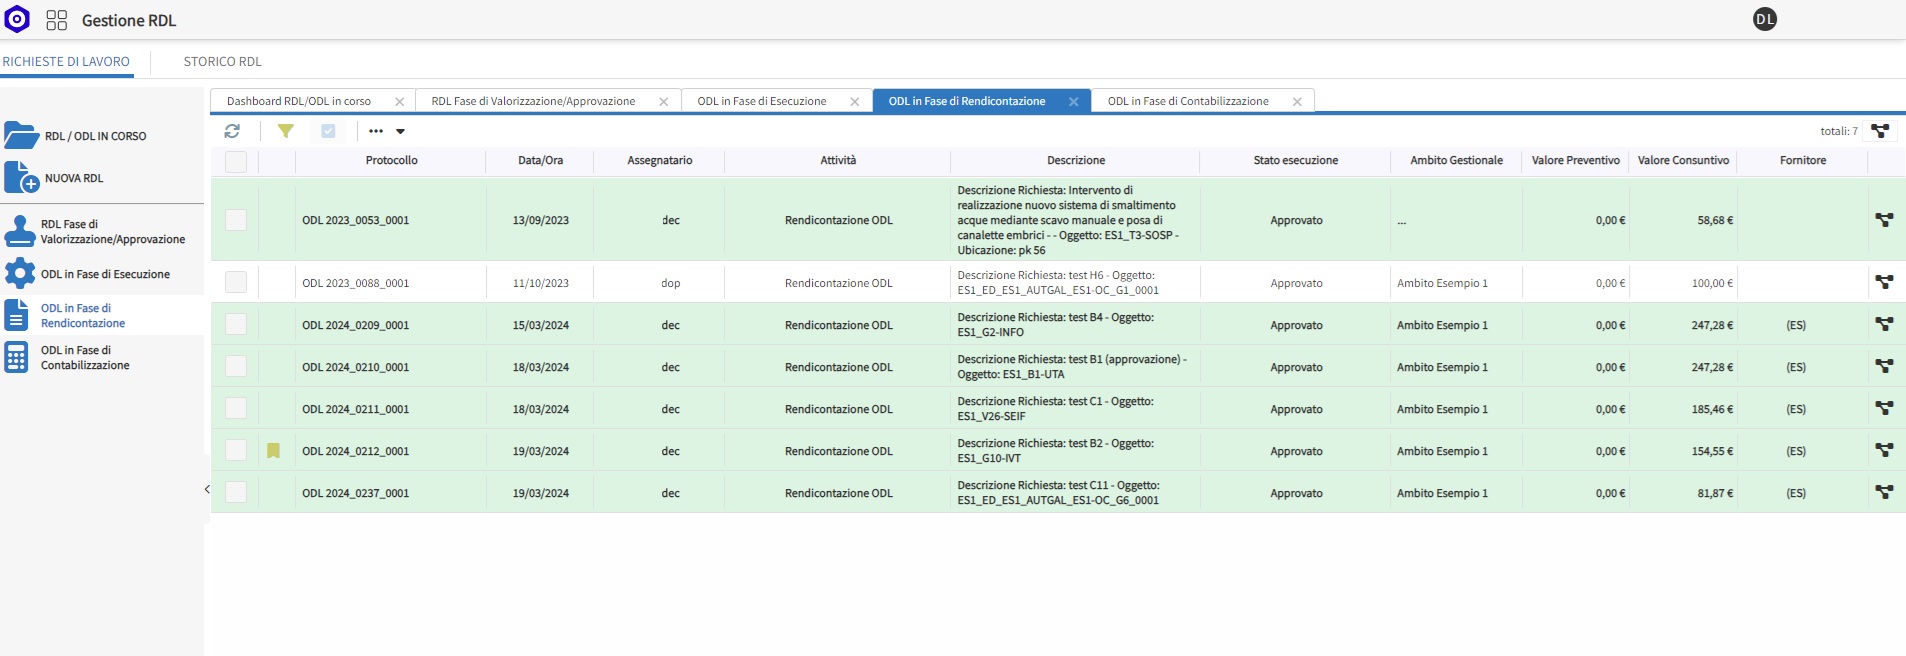The height and width of the screenshot is (656, 1906).
Task: Select checkbox for ODL 2023_0053_0001
Action: click(x=236, y=220)
